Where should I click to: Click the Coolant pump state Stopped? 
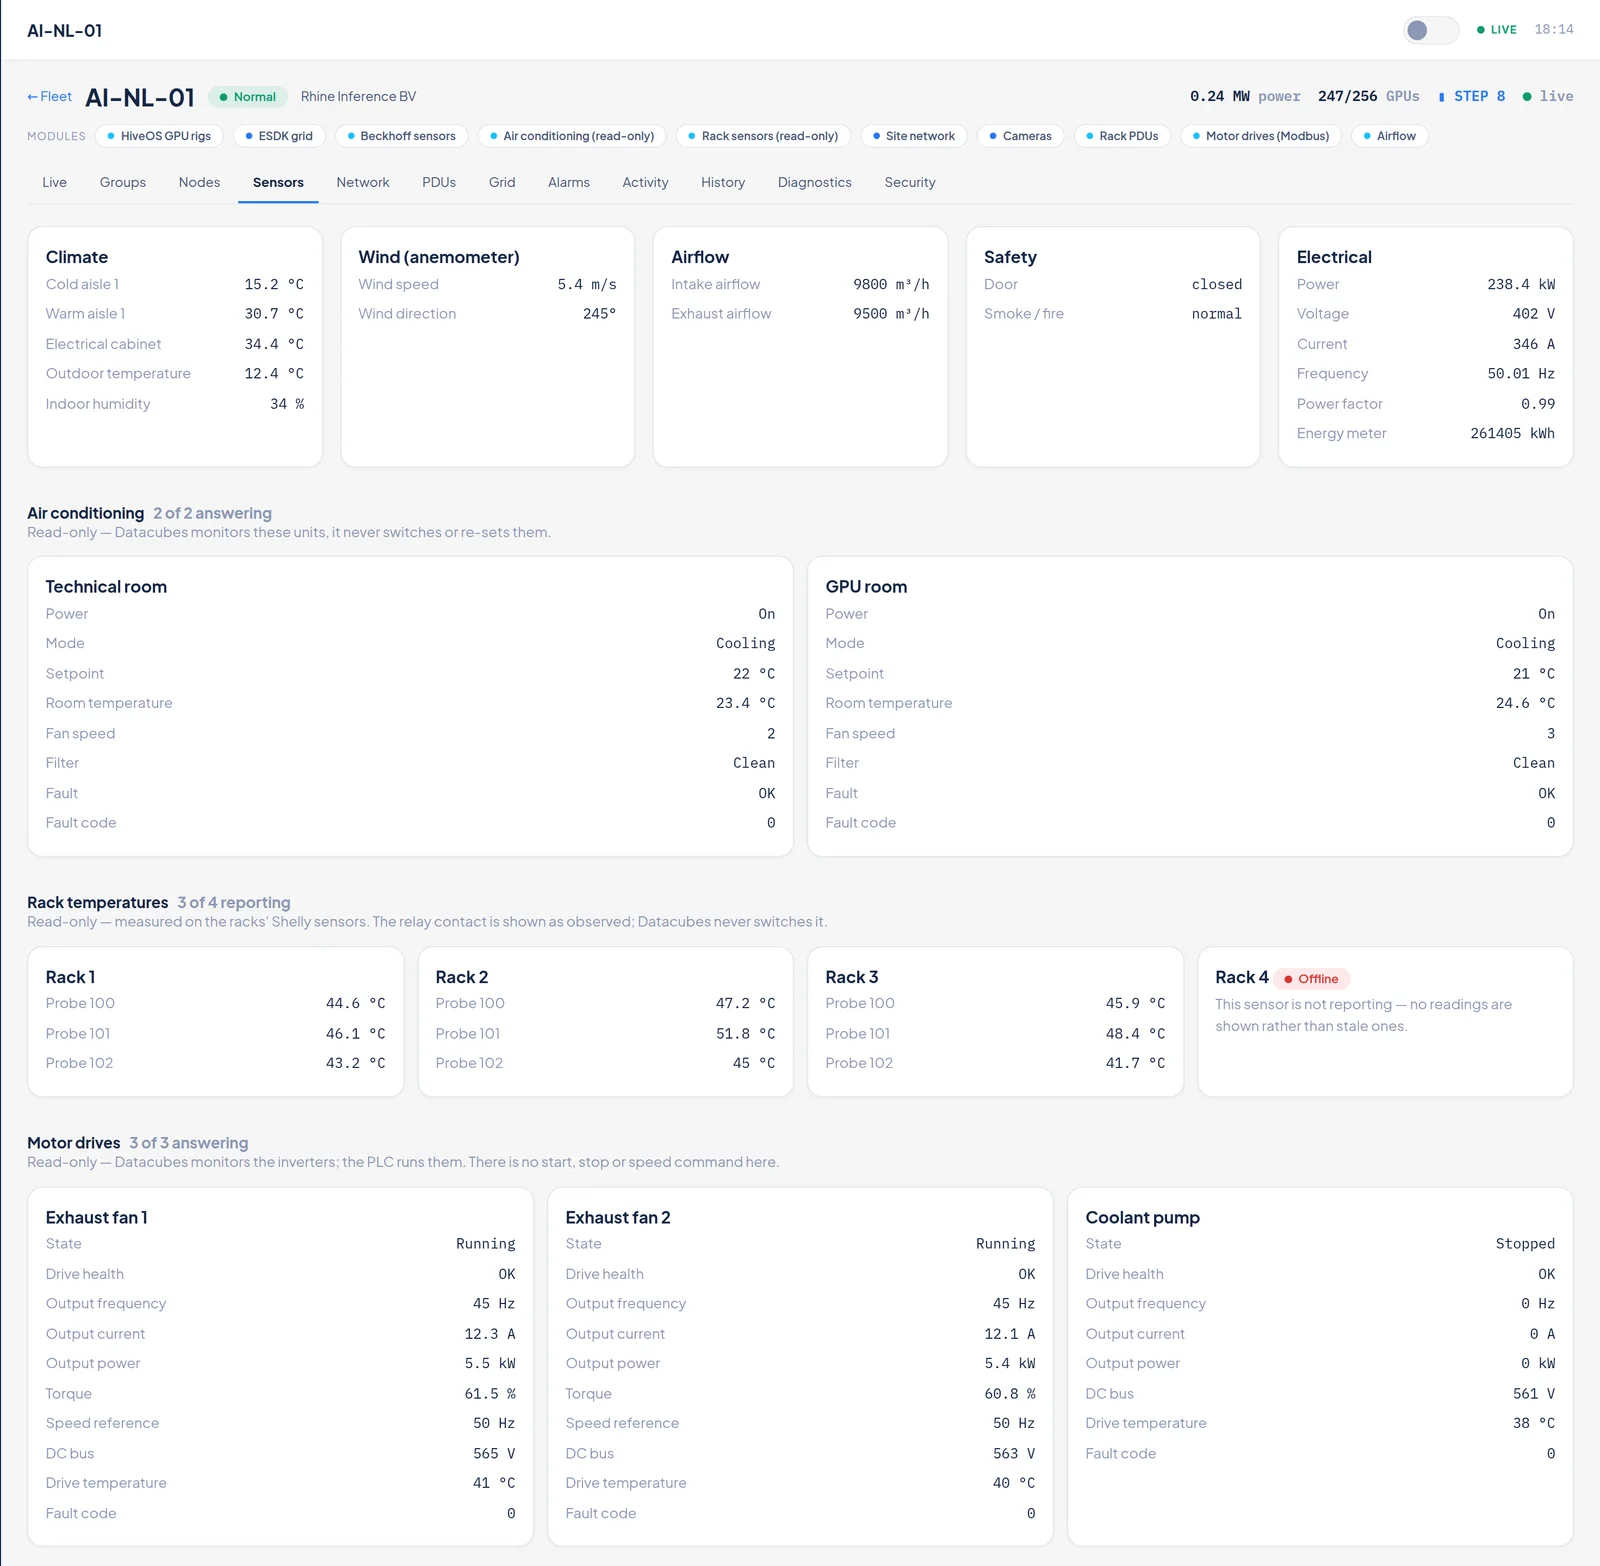[x=1525, y=1243]
